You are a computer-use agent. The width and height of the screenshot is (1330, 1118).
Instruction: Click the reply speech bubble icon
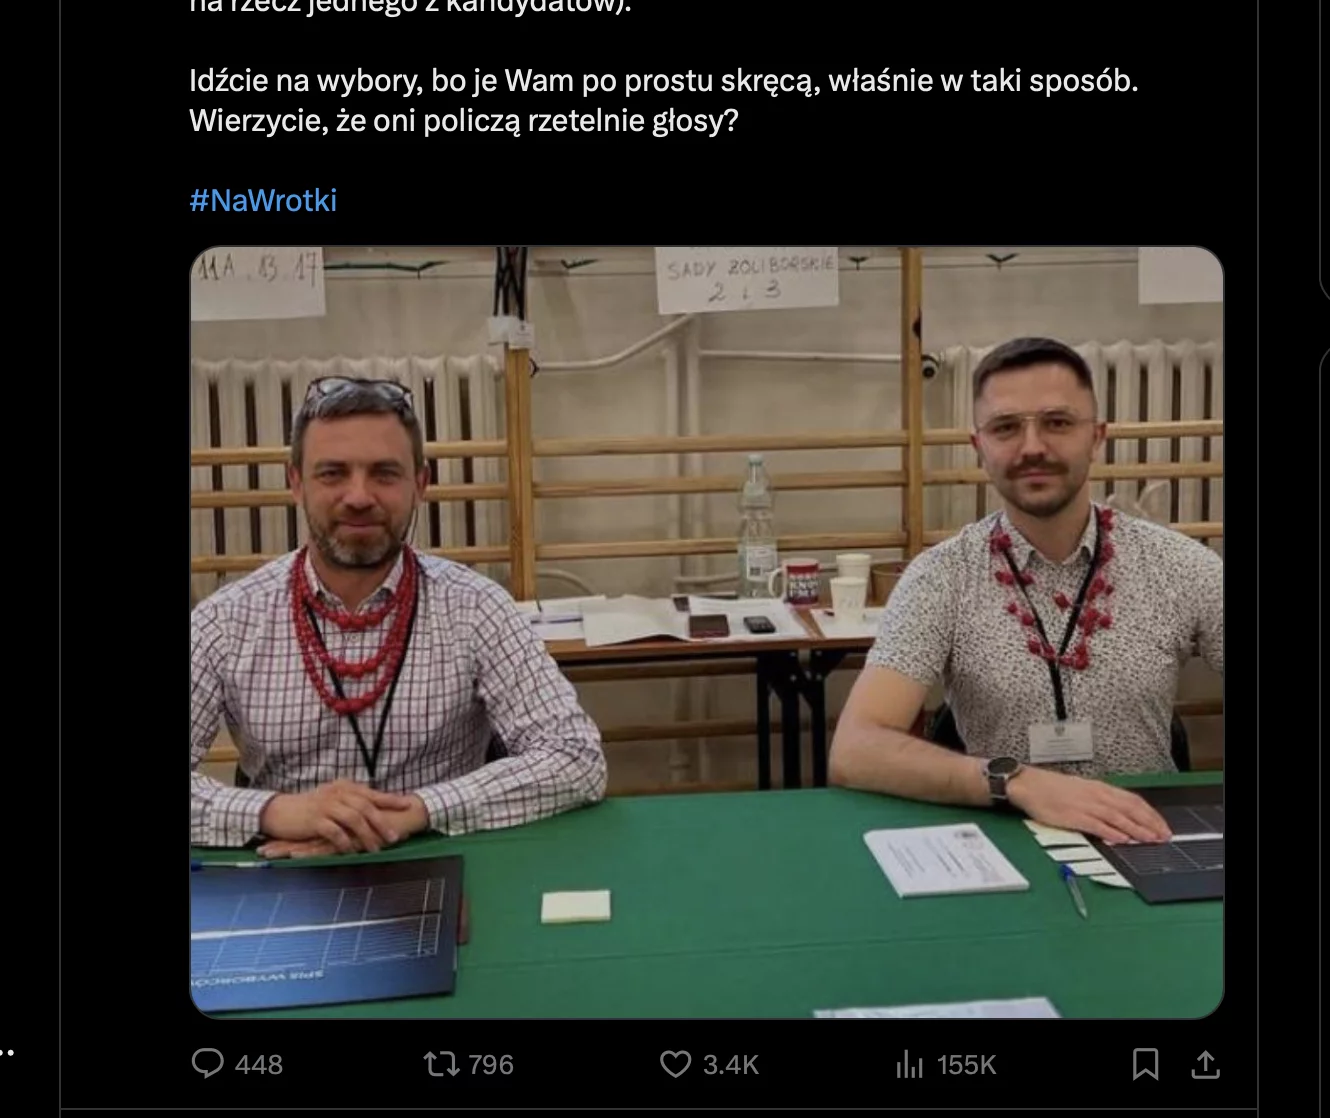[207, 1064]
